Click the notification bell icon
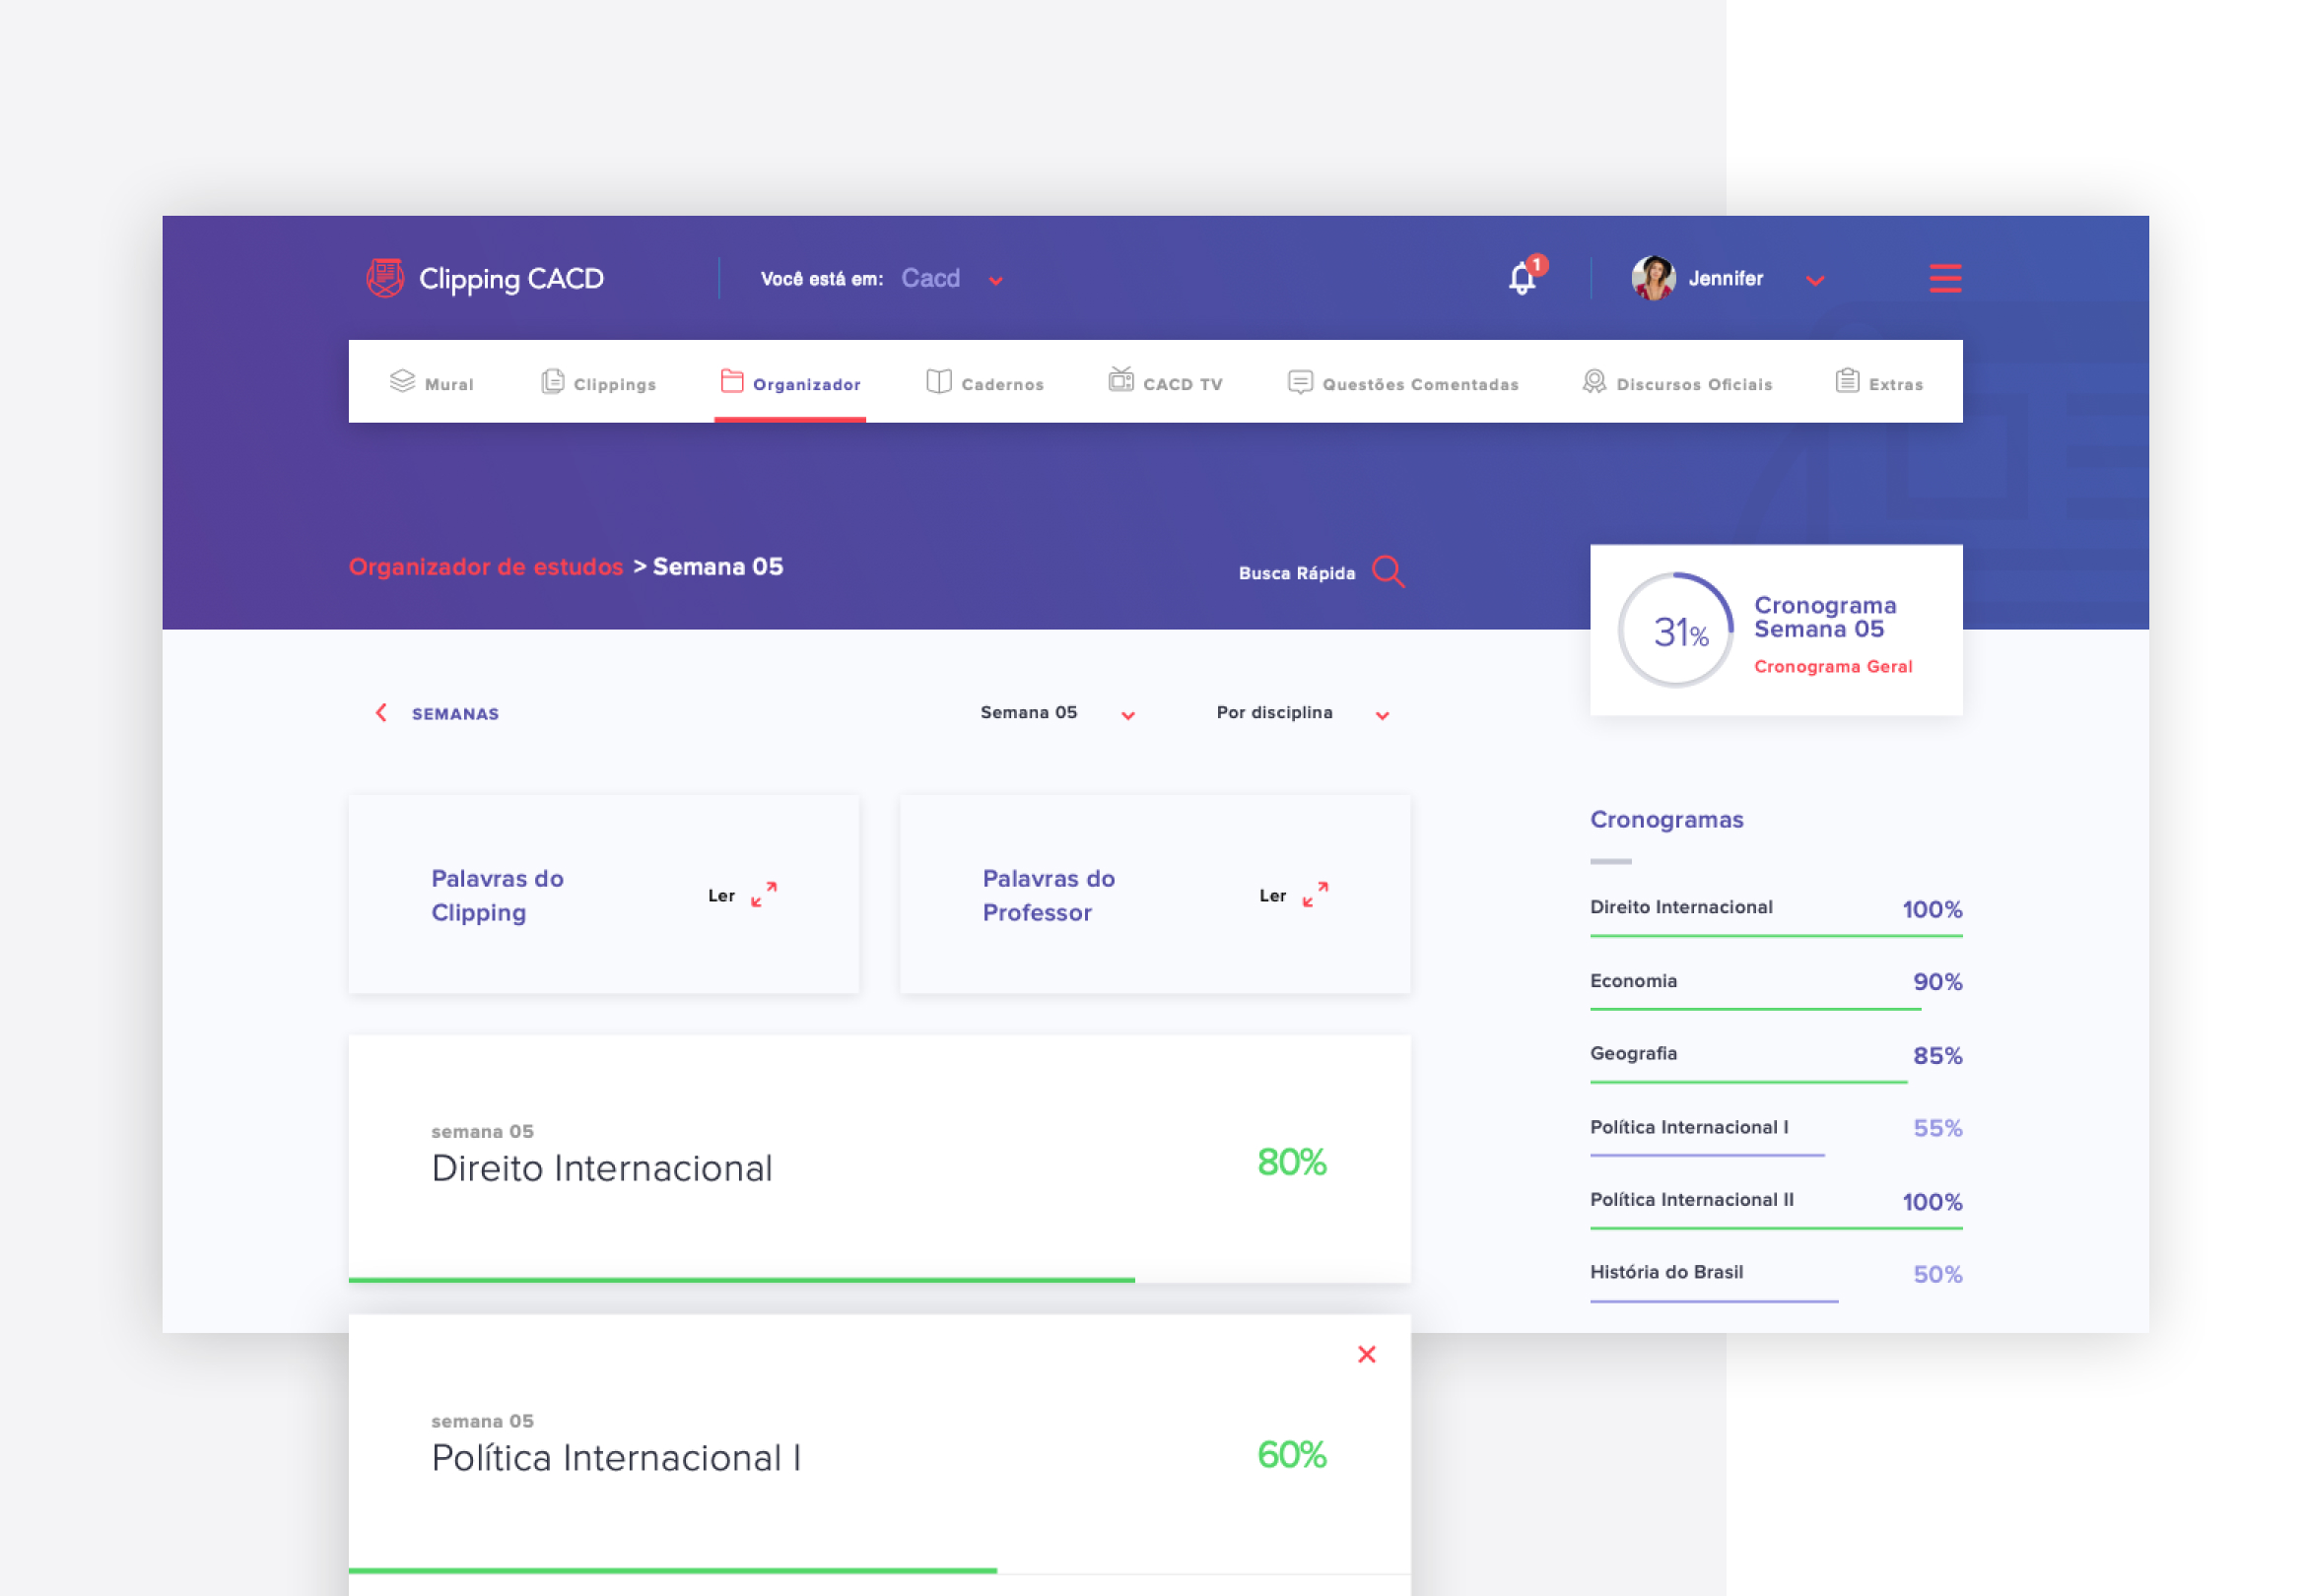The height and width of the screenshot is (1596, 2306). 1521,278
